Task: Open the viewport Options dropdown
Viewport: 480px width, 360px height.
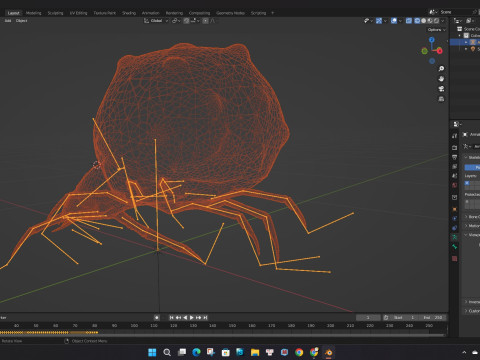Action: click(x=436, y=30)
